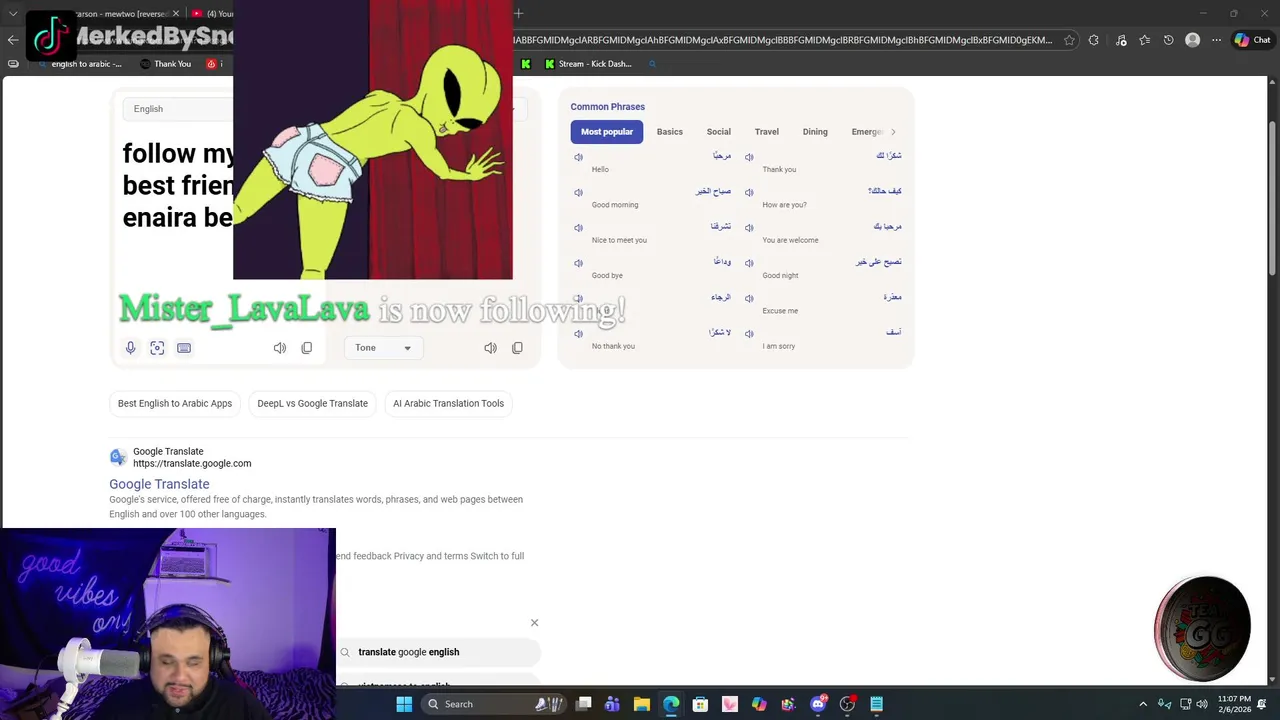Open the translate.google.com URL link
Image resolution: width=1280 pixels, height=720 pixels.
click(192, 463)
